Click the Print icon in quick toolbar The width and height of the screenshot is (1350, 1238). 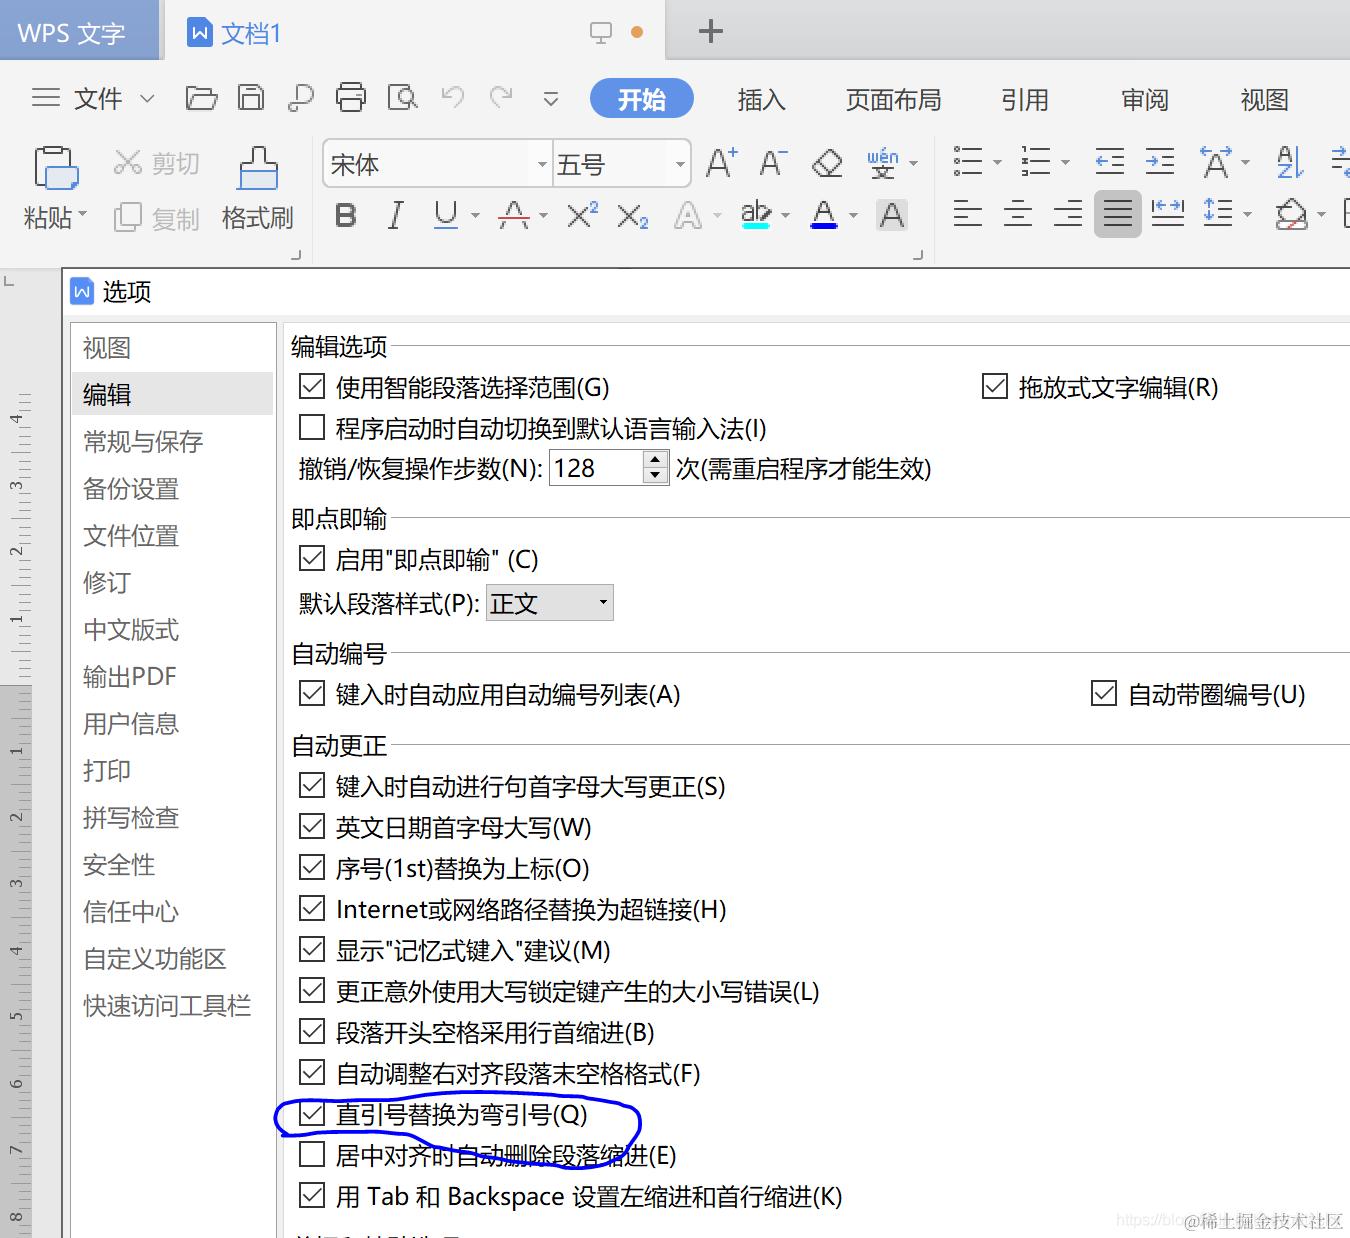pyautogui.click(x=351, y=98)
